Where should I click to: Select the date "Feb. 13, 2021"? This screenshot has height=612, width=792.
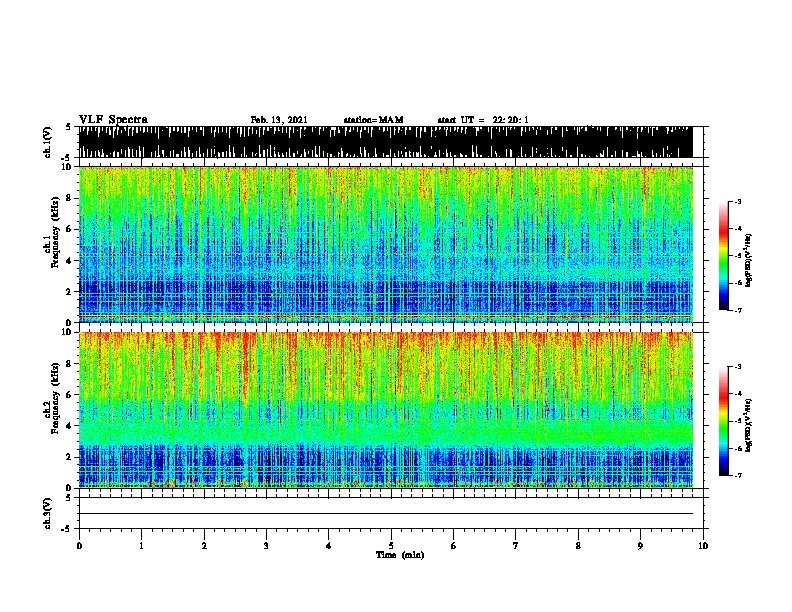pyautogui.click(x=279, y=120)
